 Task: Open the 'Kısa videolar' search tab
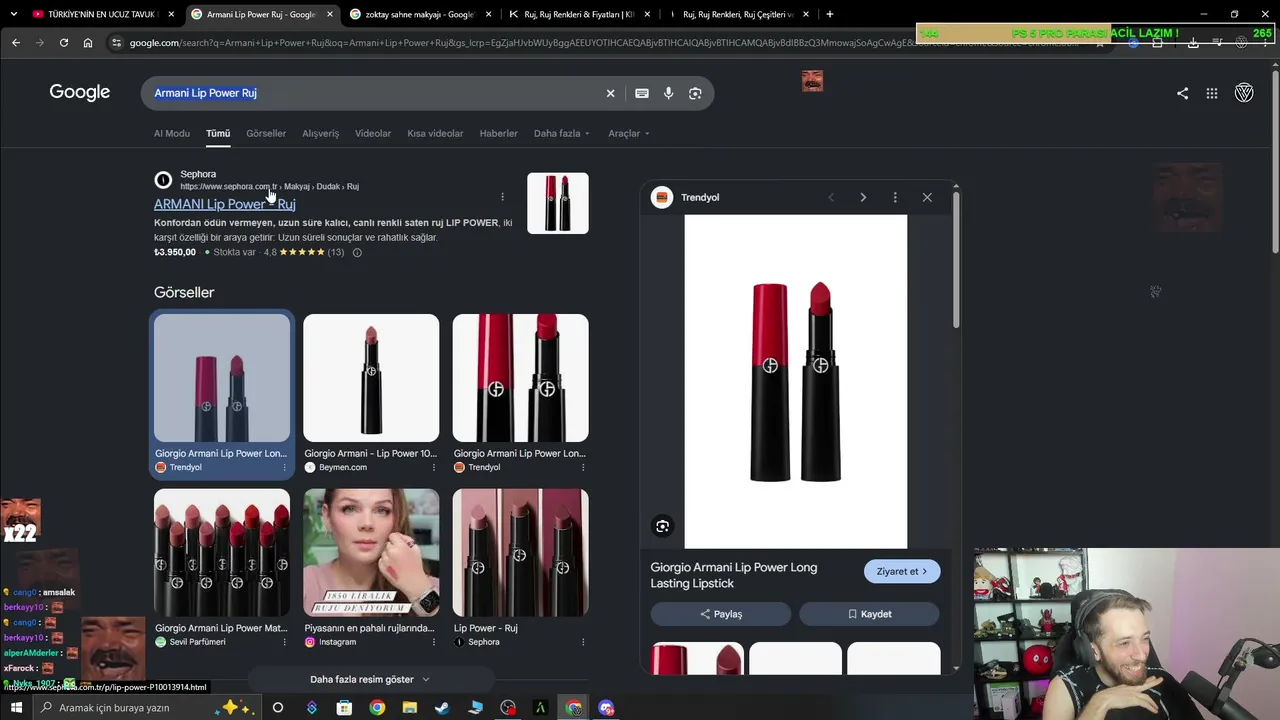pyautogui.click(x=435, y=133)
